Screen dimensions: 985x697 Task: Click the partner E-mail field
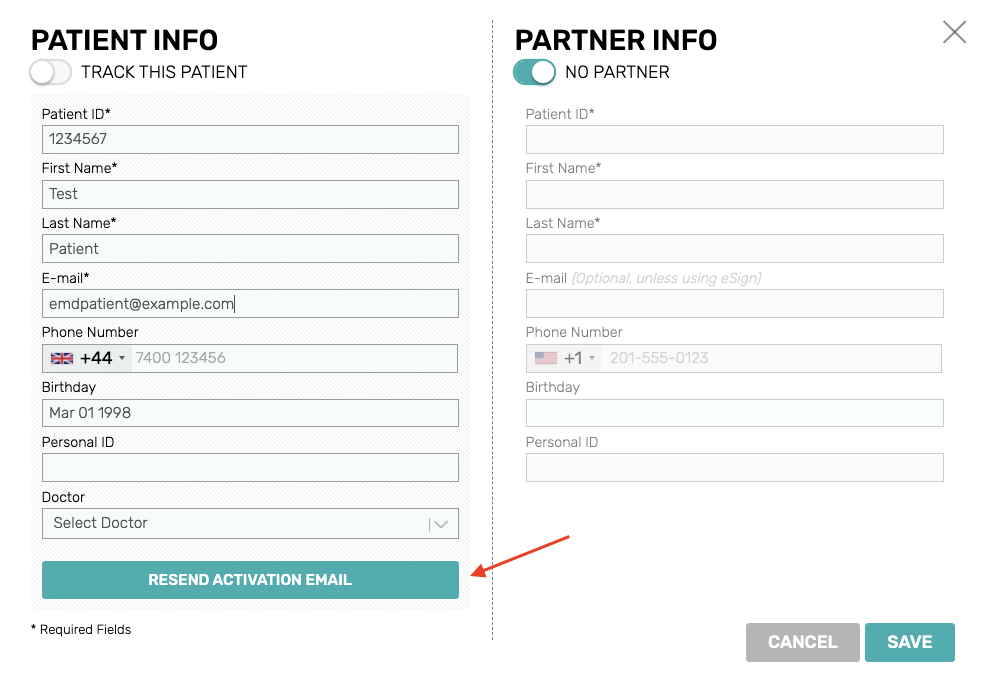coord(734,304)
